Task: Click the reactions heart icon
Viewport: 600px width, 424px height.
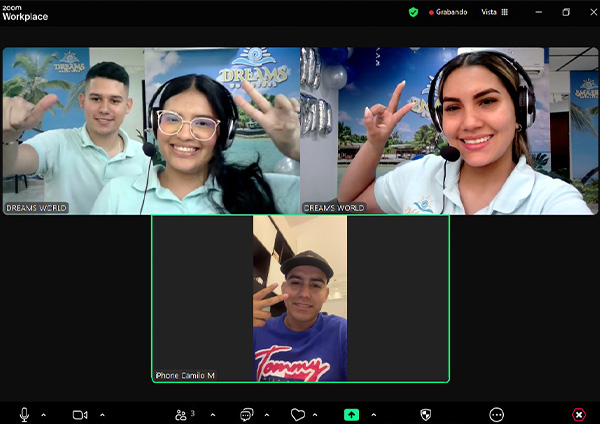Action: (297, 414)
